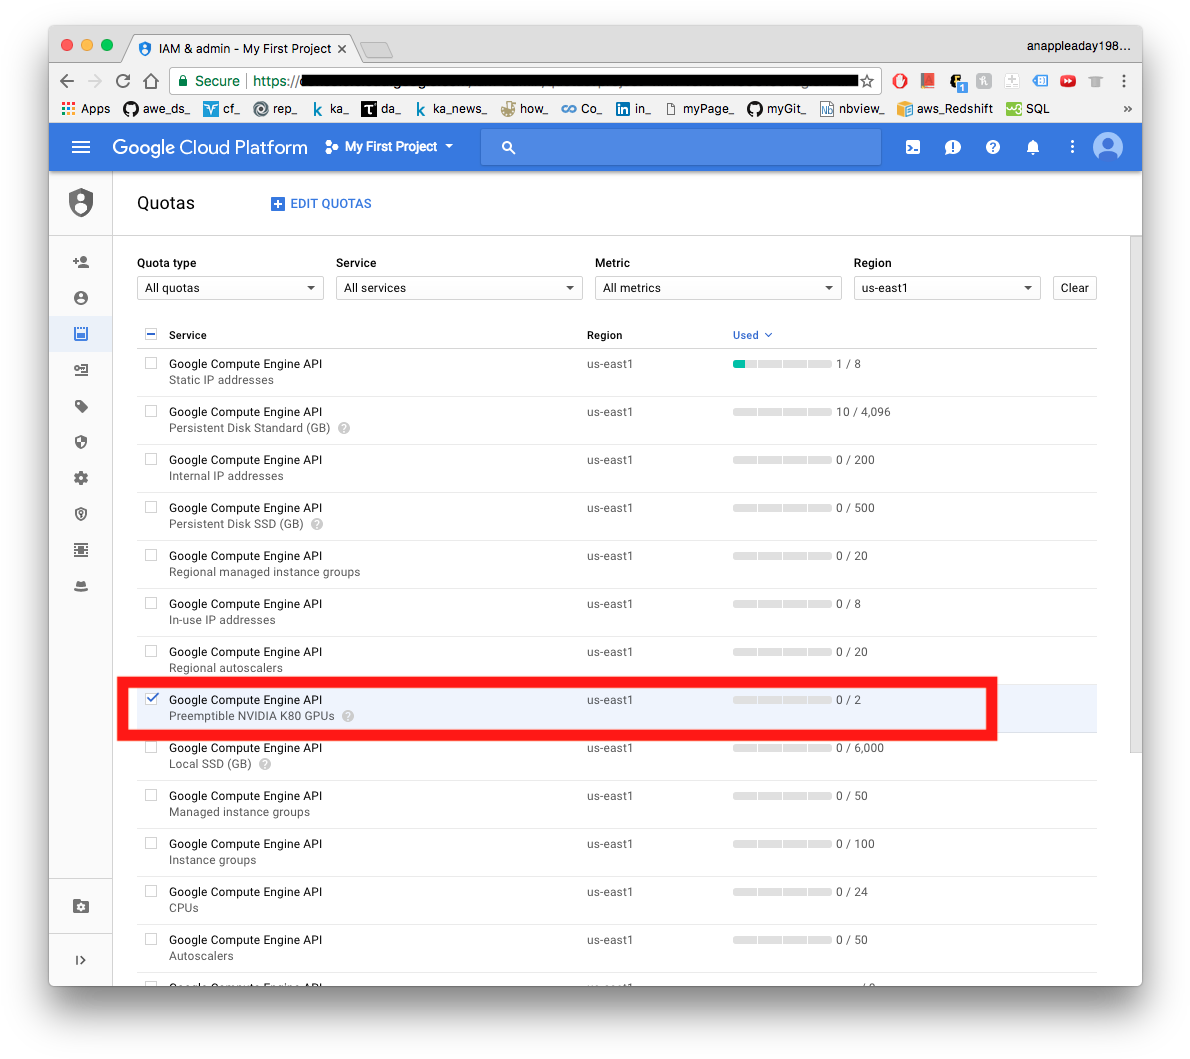Check the Static IP addresses row
Screen dimensions: 1190x1059
[151, 363]
